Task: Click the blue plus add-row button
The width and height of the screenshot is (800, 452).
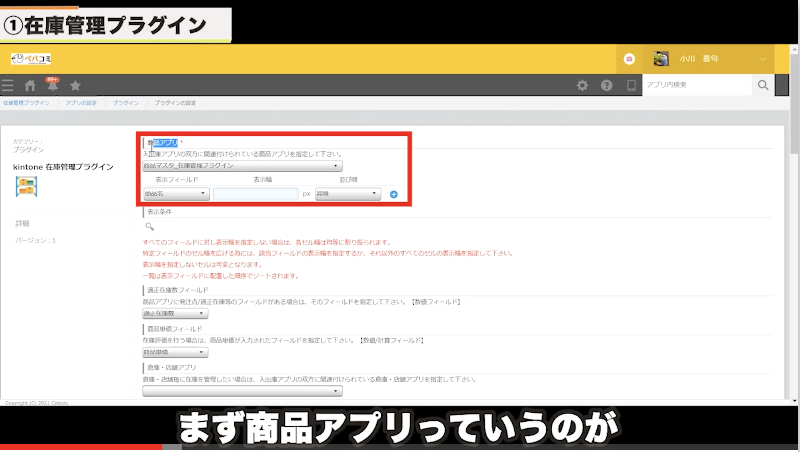Action: pos(394,194)
